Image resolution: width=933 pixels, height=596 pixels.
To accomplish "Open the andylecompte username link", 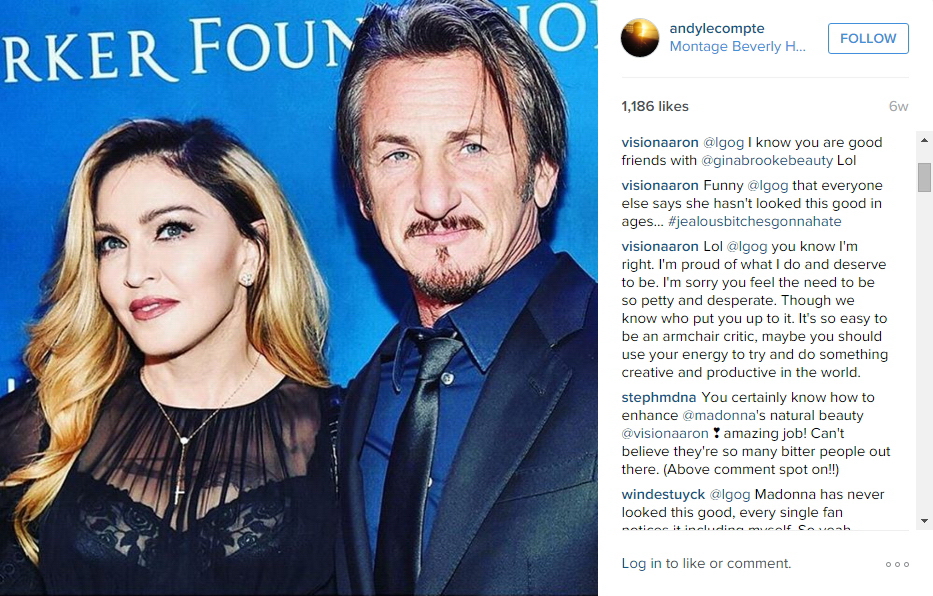I will 717,29.
